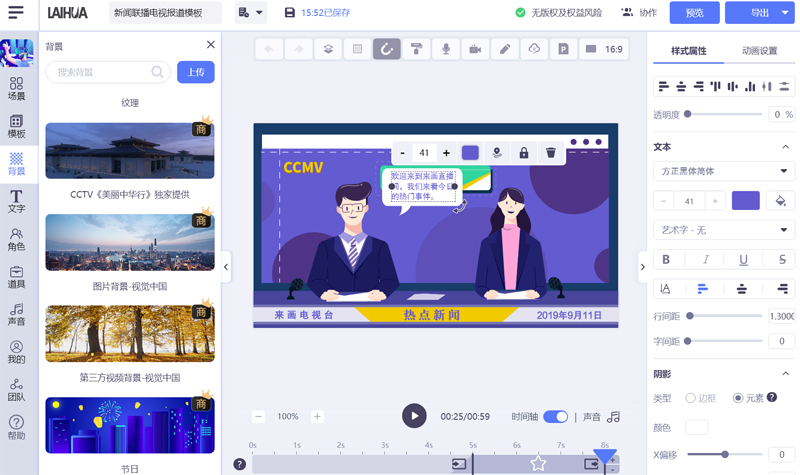The height and width of the screenshot is (475, 800).
Task: Increase font size in floating toolbar
Action: 446,153
